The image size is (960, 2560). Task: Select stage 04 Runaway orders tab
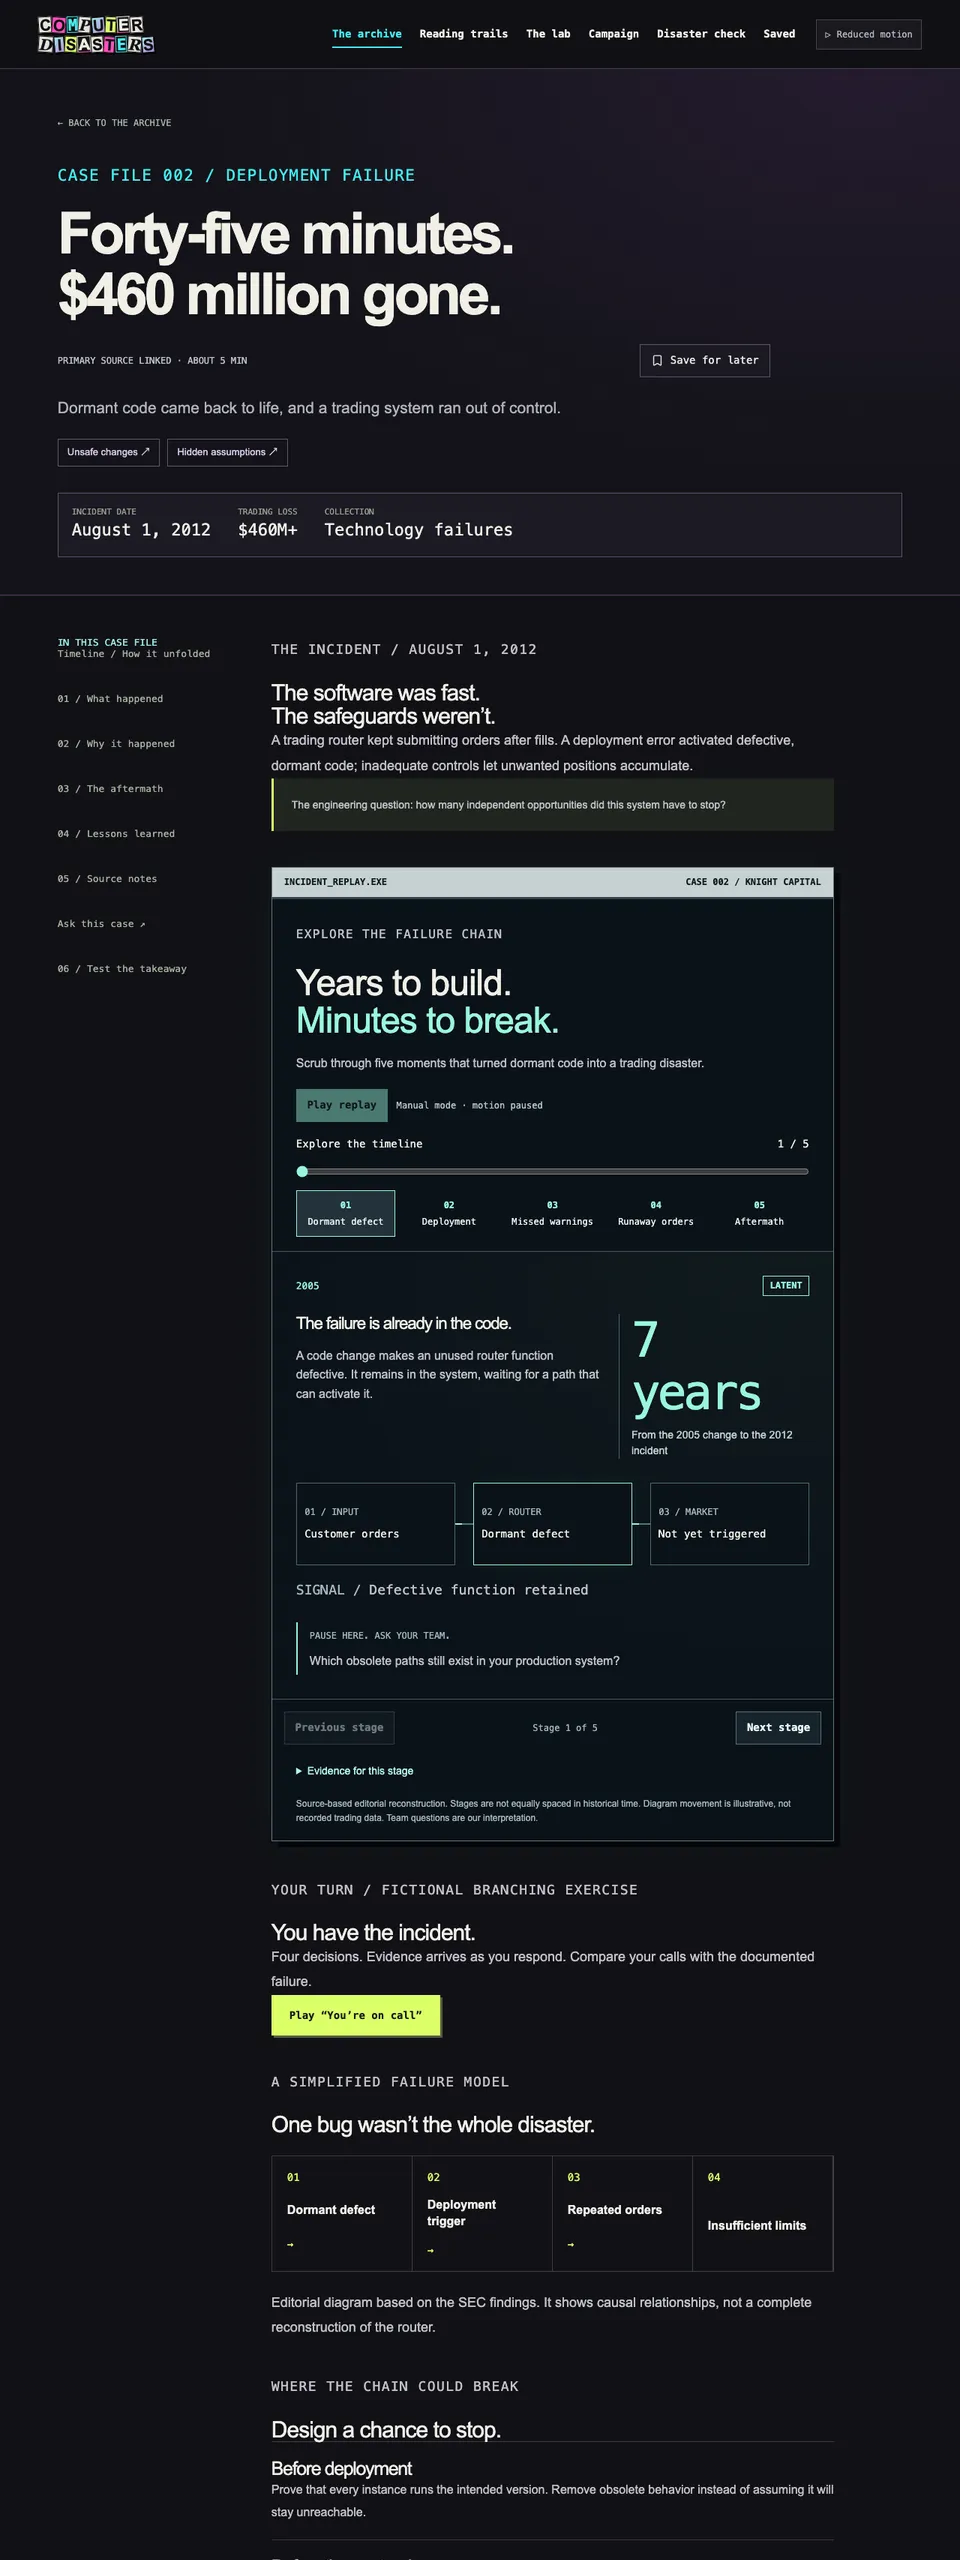pos(656,1213)
